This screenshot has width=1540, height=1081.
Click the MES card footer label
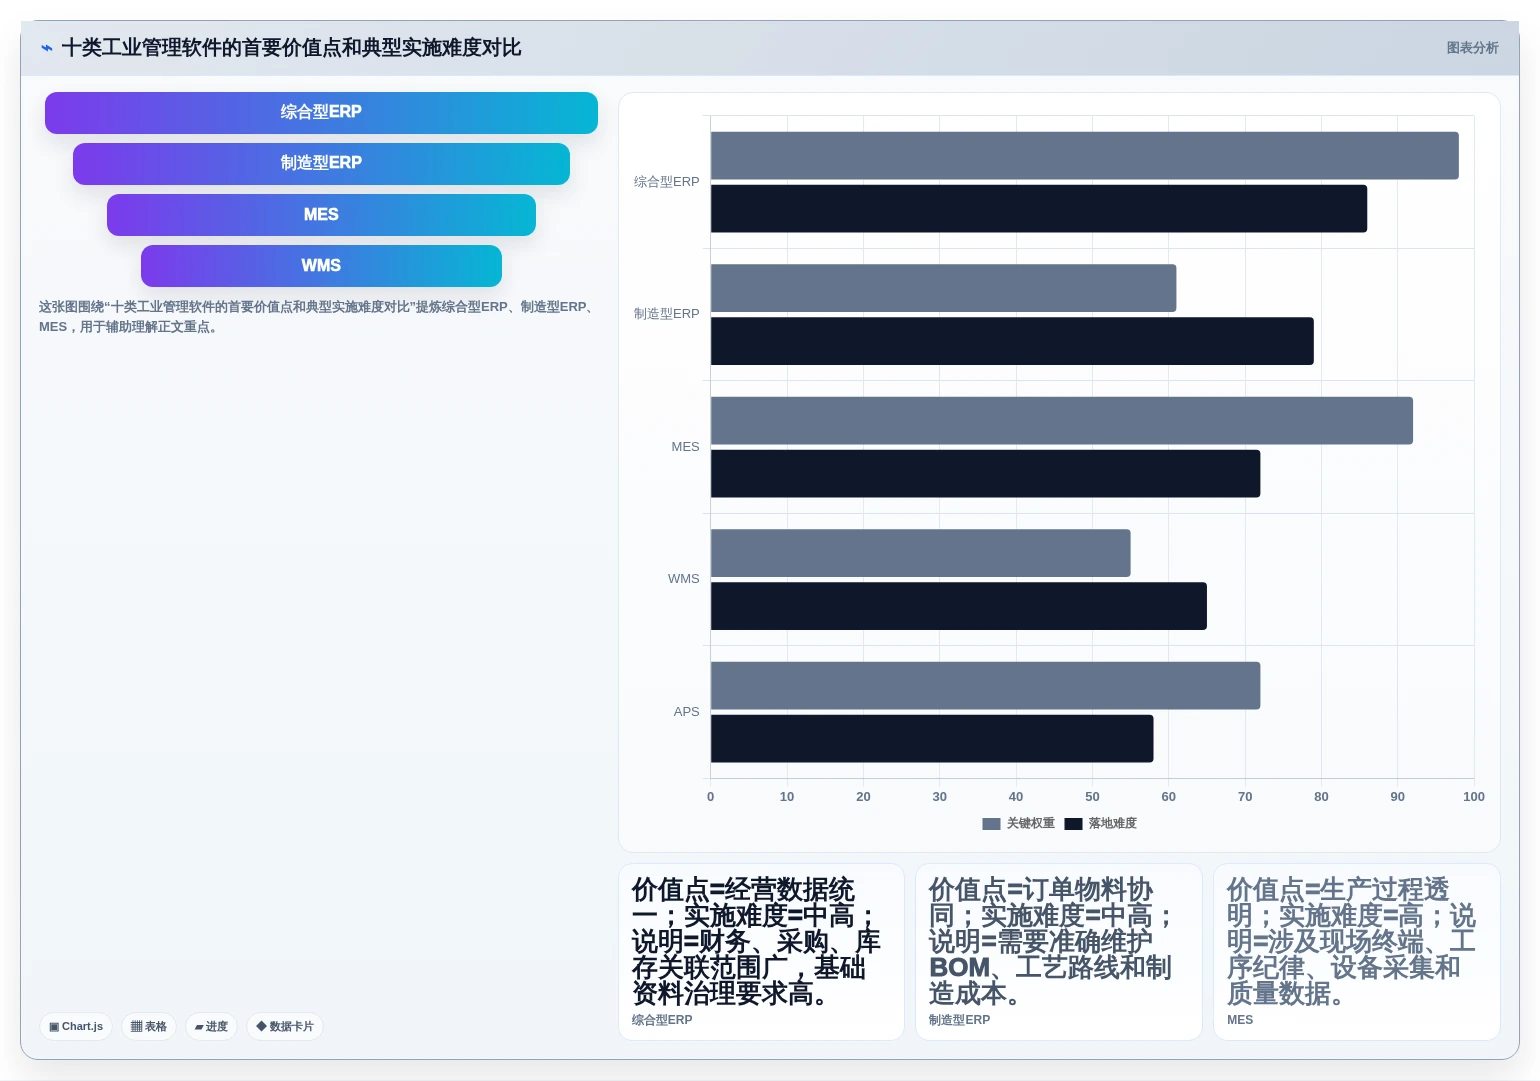(x=1240, y=1020)
